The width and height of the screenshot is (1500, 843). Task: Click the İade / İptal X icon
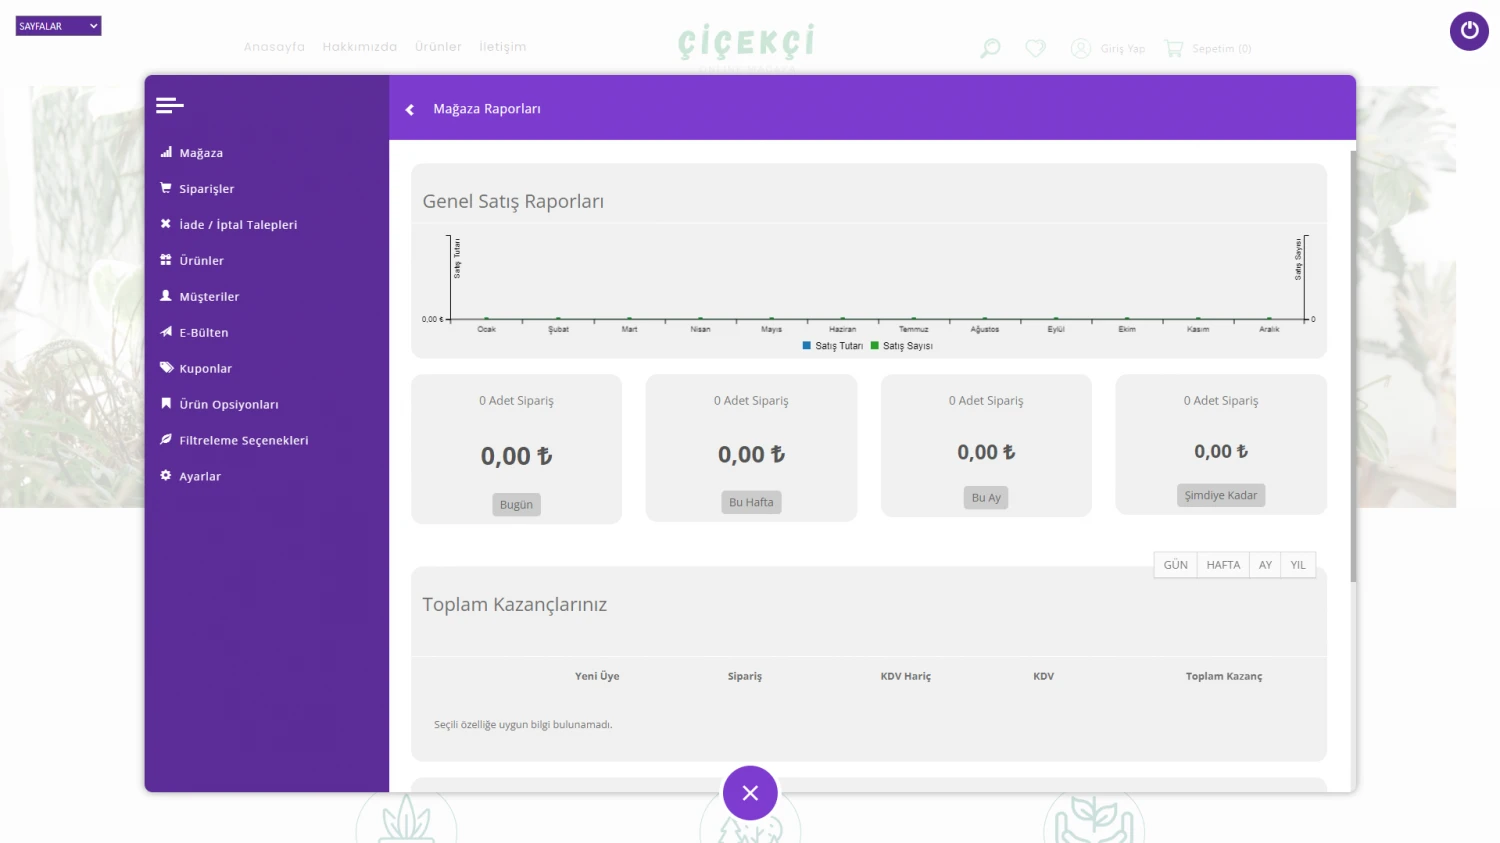click(166, 224)
